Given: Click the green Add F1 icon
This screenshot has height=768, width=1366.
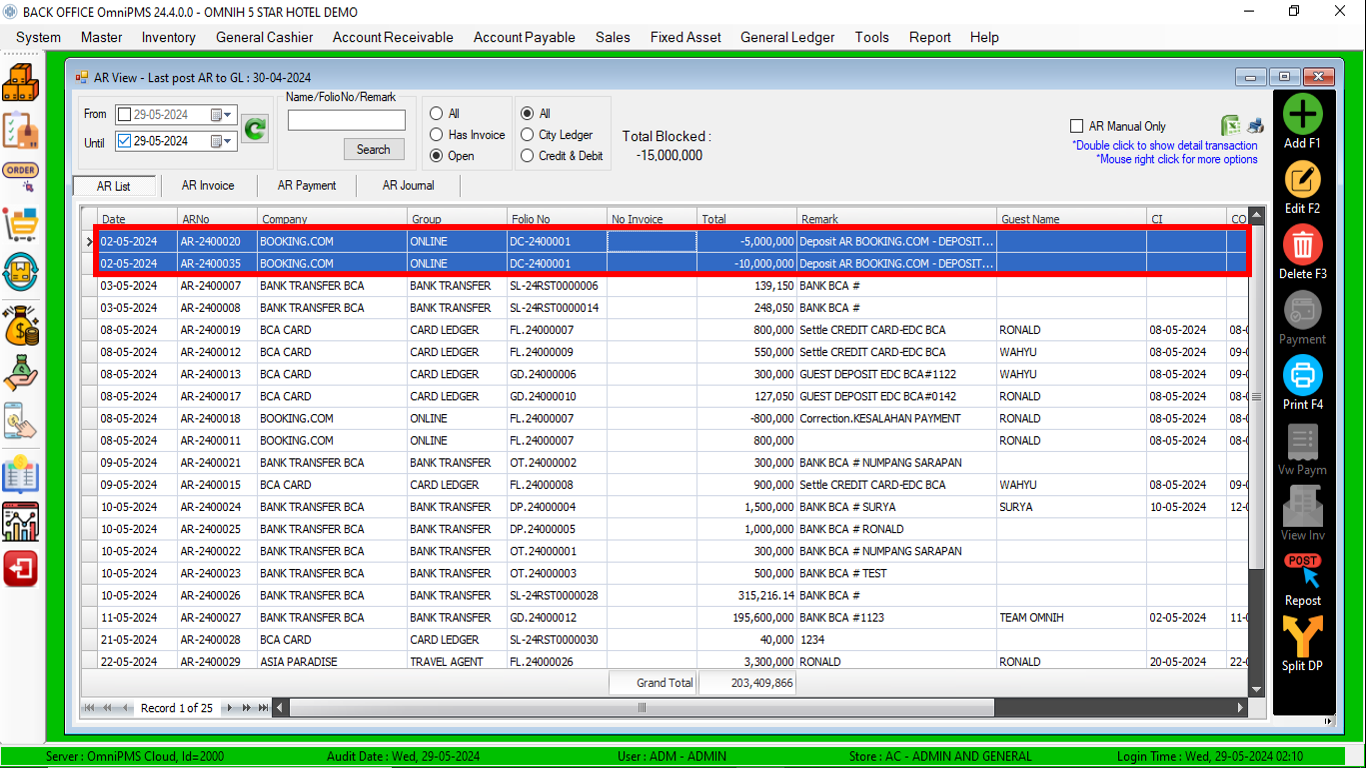Looking at the screenshot, I should click(x=1302, y=115).
